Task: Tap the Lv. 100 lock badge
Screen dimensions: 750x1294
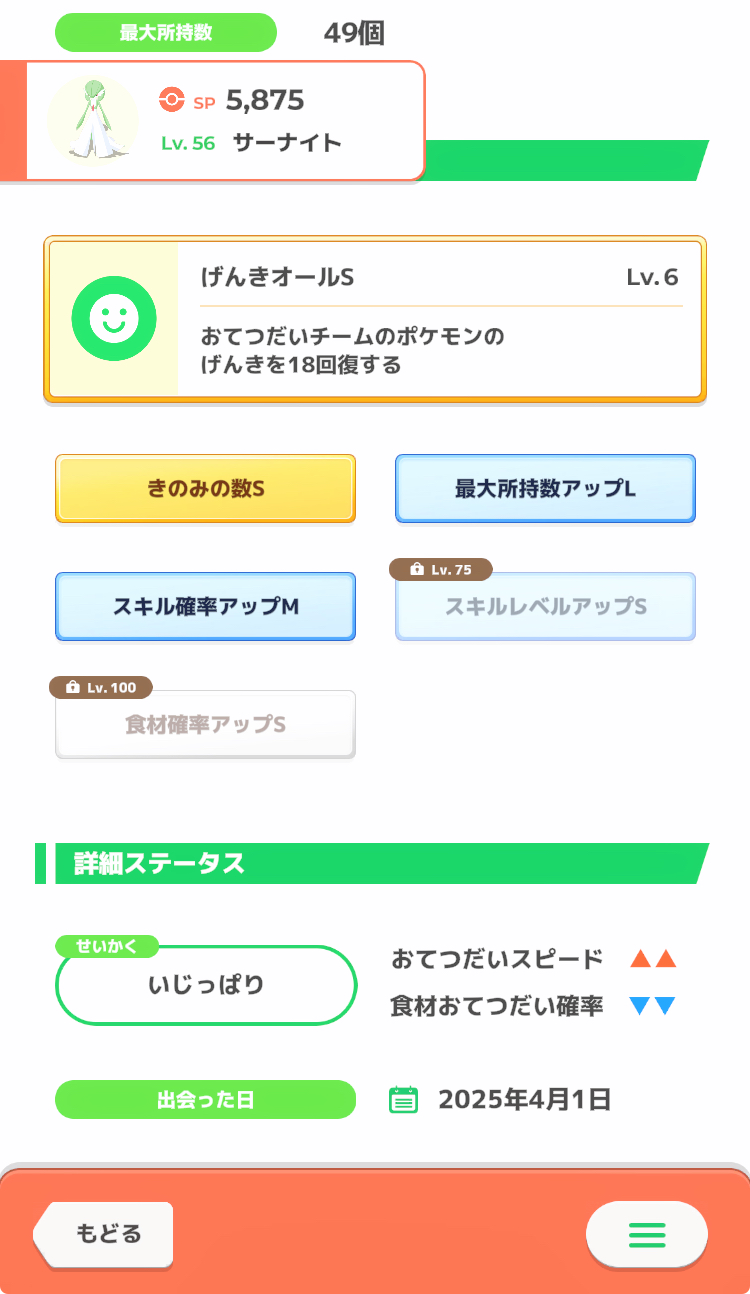Action: [101, 687]
